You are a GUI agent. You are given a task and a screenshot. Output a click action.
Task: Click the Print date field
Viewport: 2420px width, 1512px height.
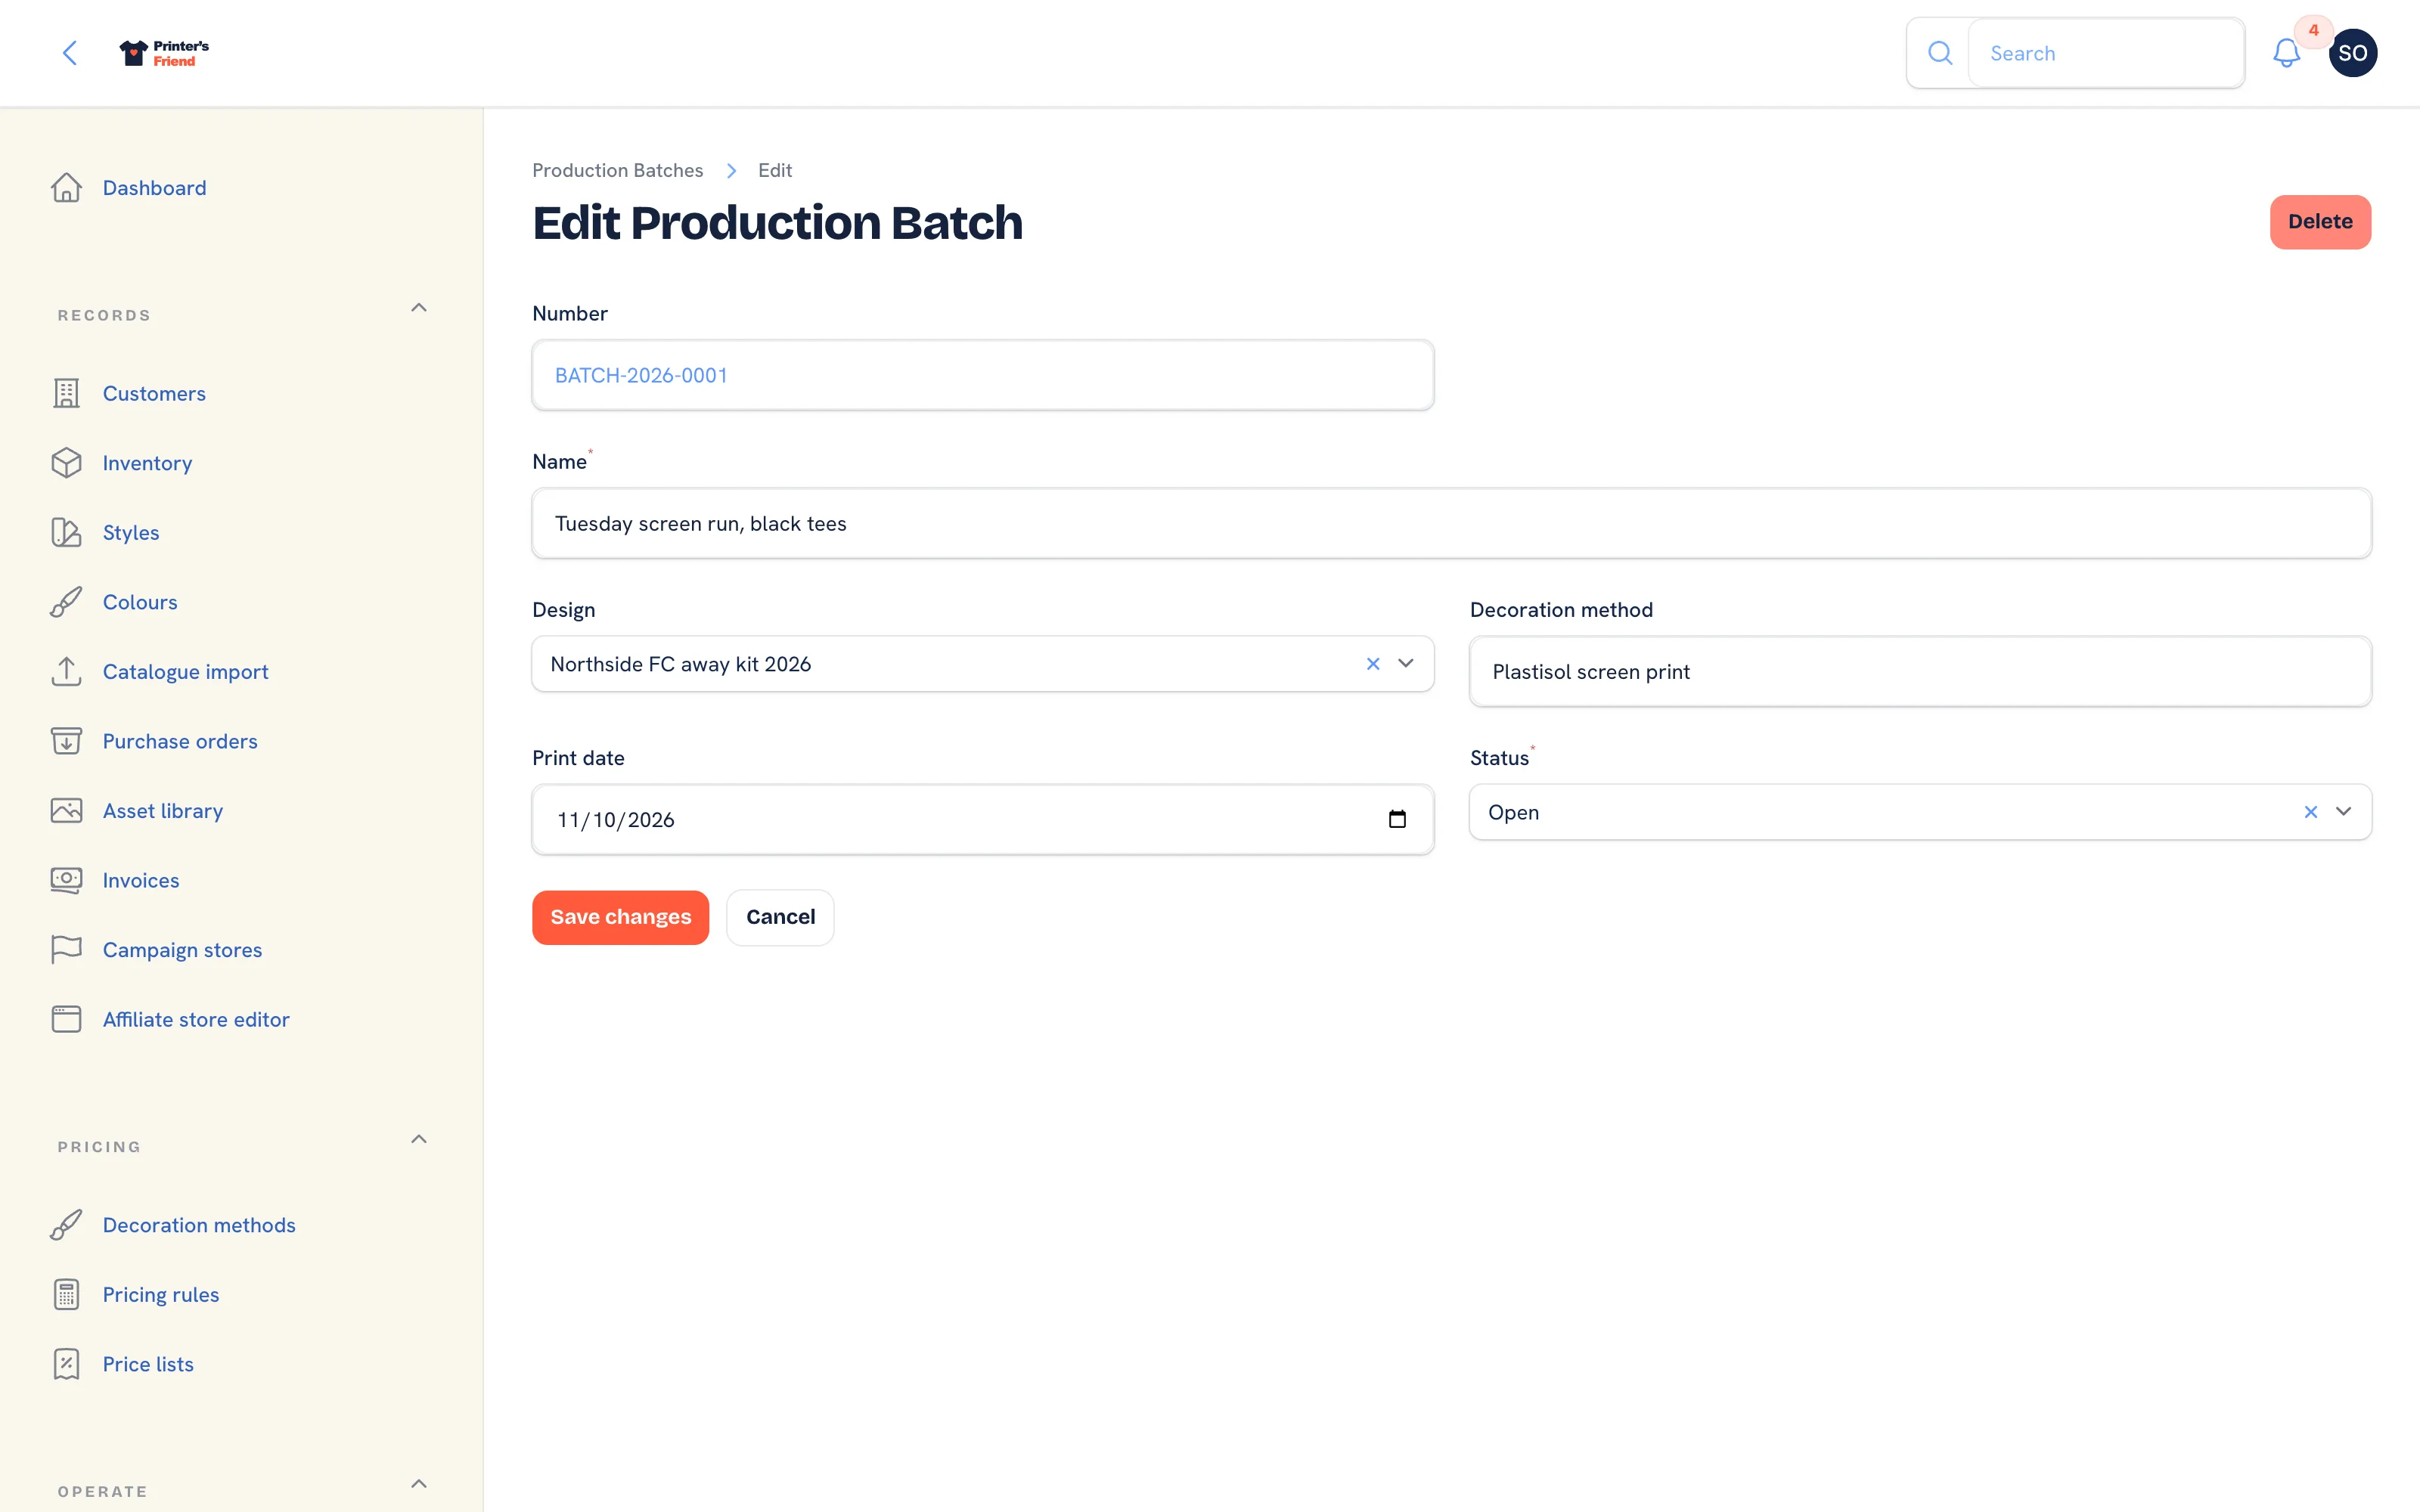click(982, 819)
